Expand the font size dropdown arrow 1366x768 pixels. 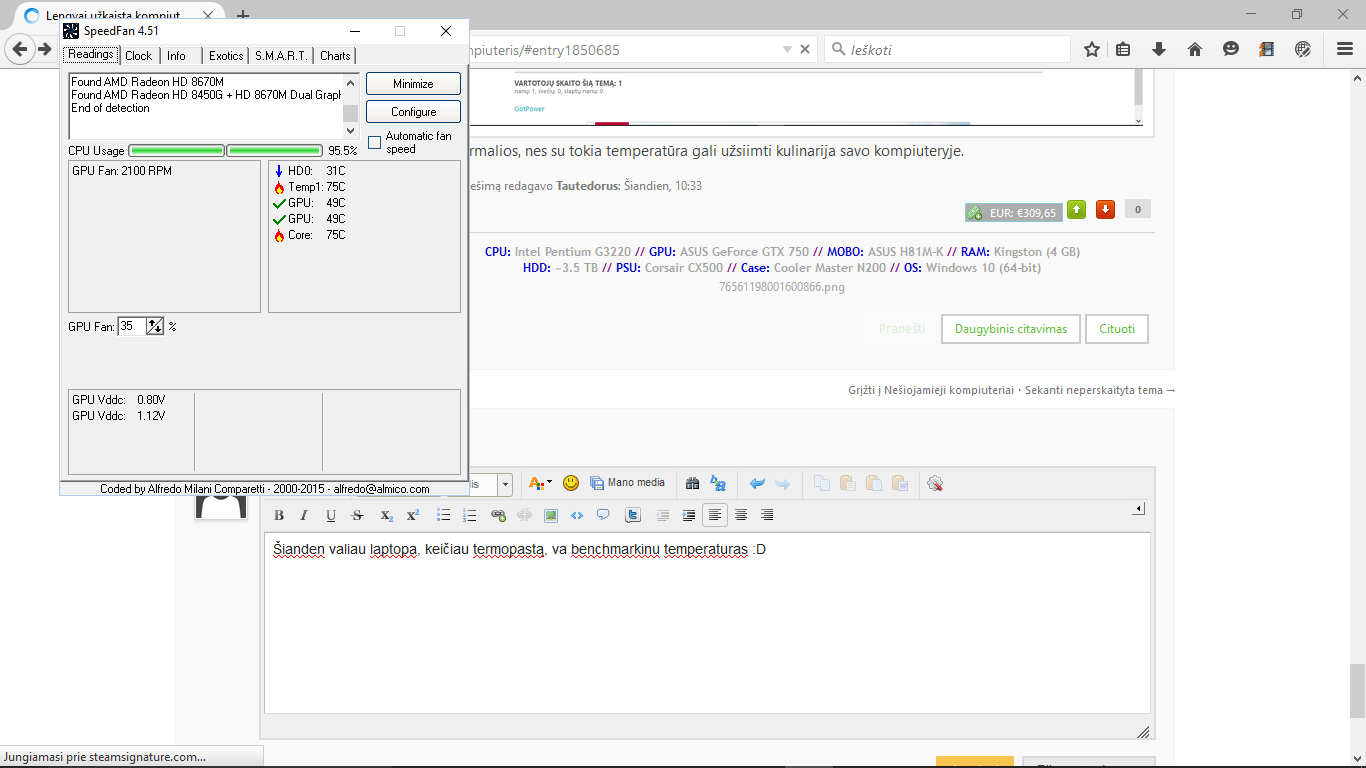[x=505, y=484]
